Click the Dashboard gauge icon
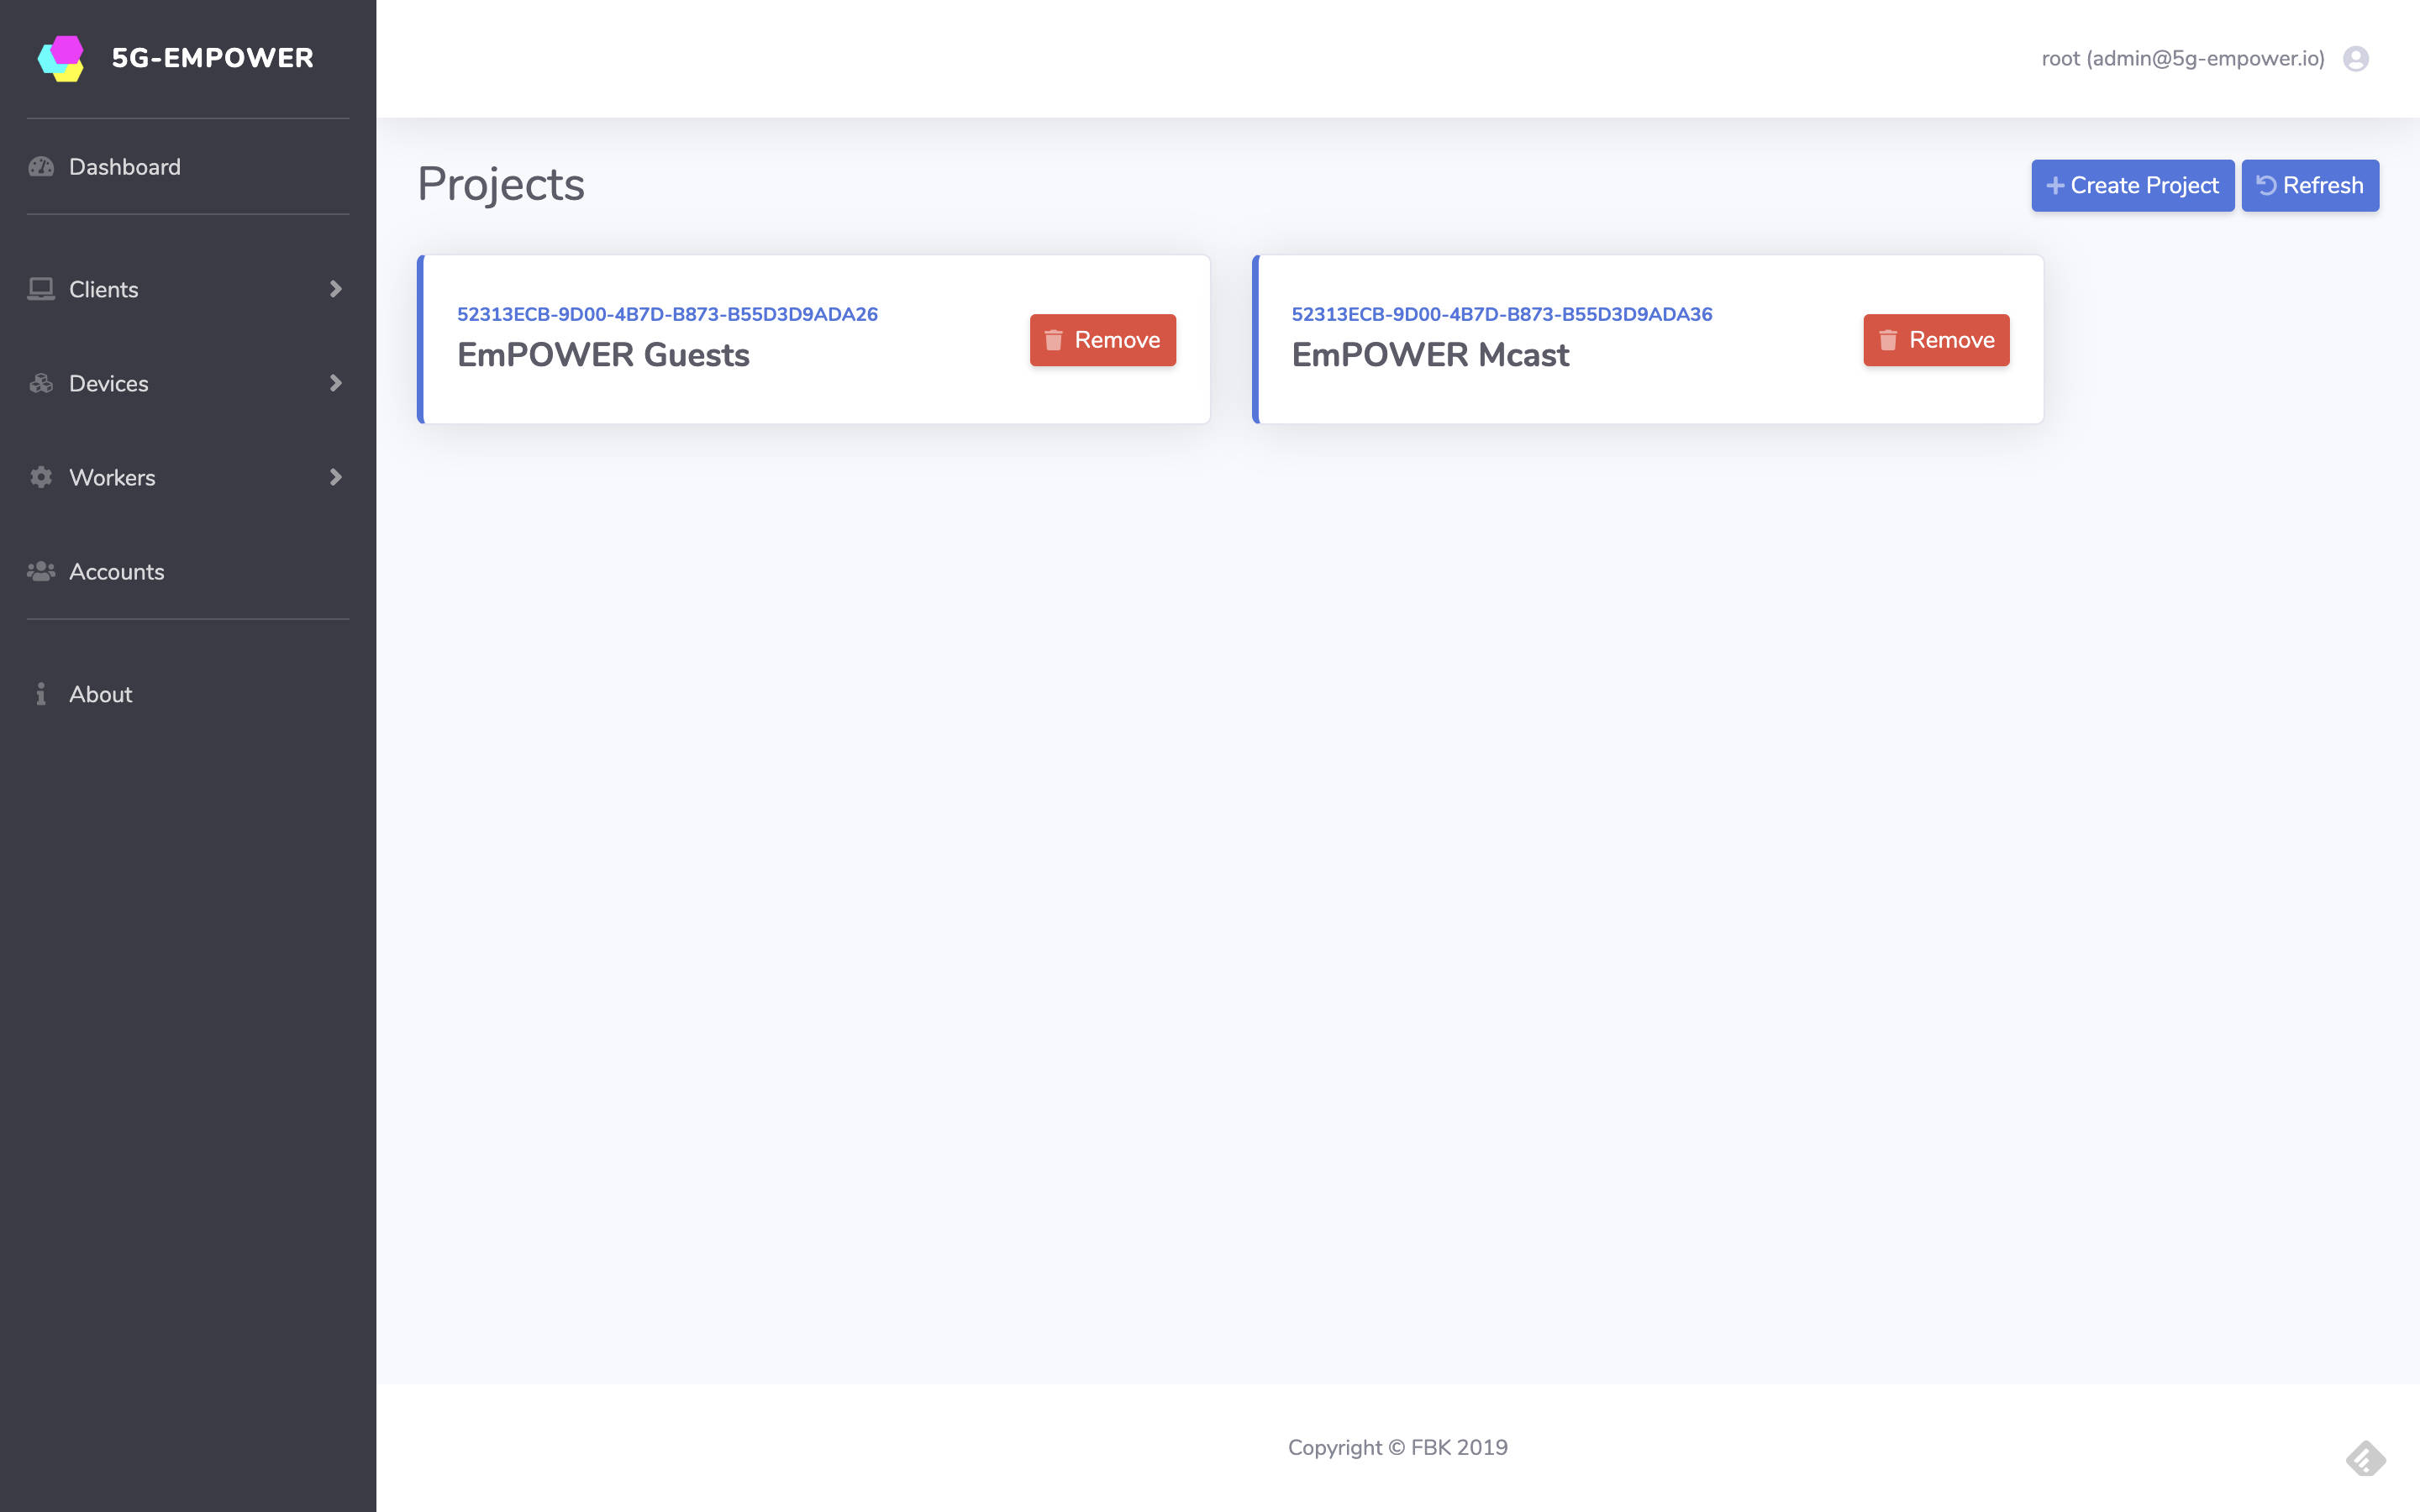The image size is (2420, 1512). (41, 167)
